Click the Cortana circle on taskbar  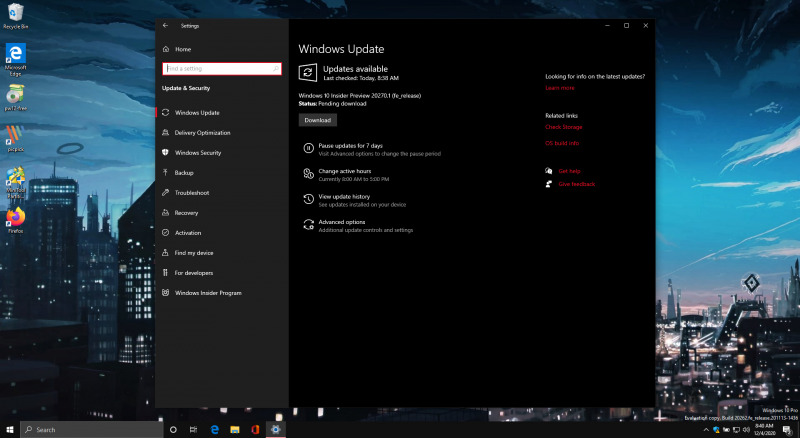click(x=173, y=430)
